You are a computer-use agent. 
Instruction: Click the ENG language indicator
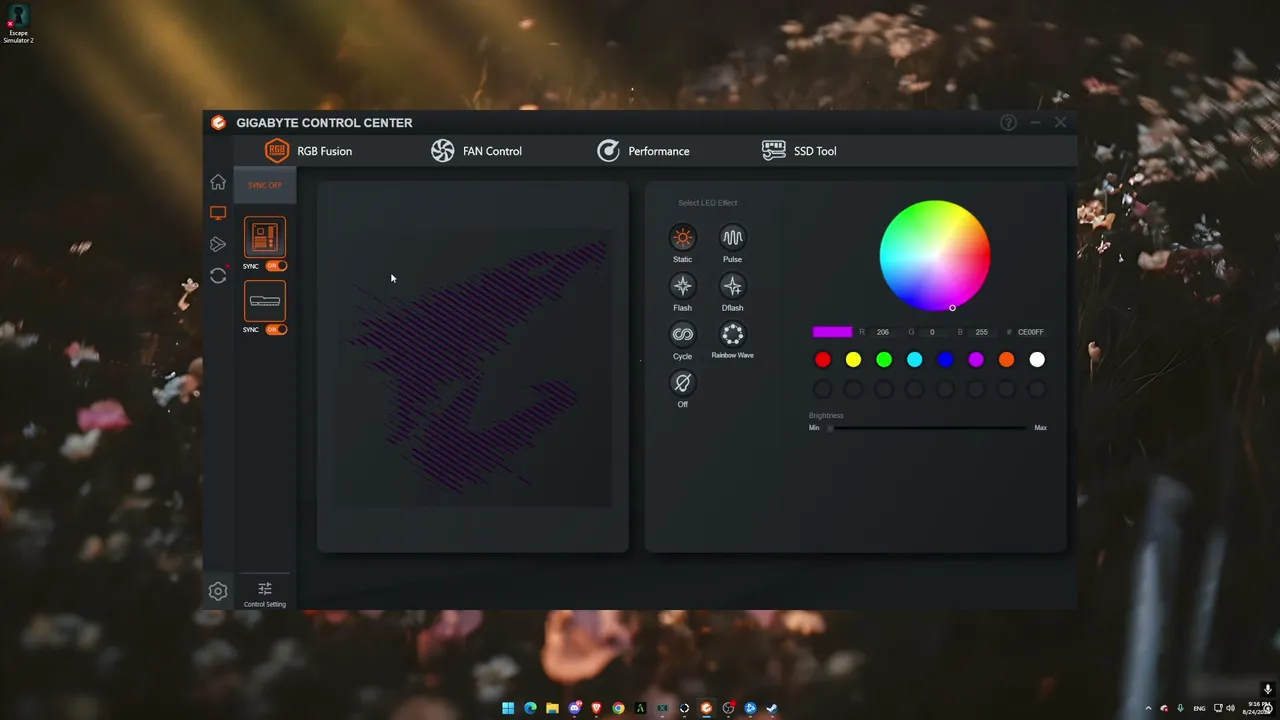(x=1199, y=708)
